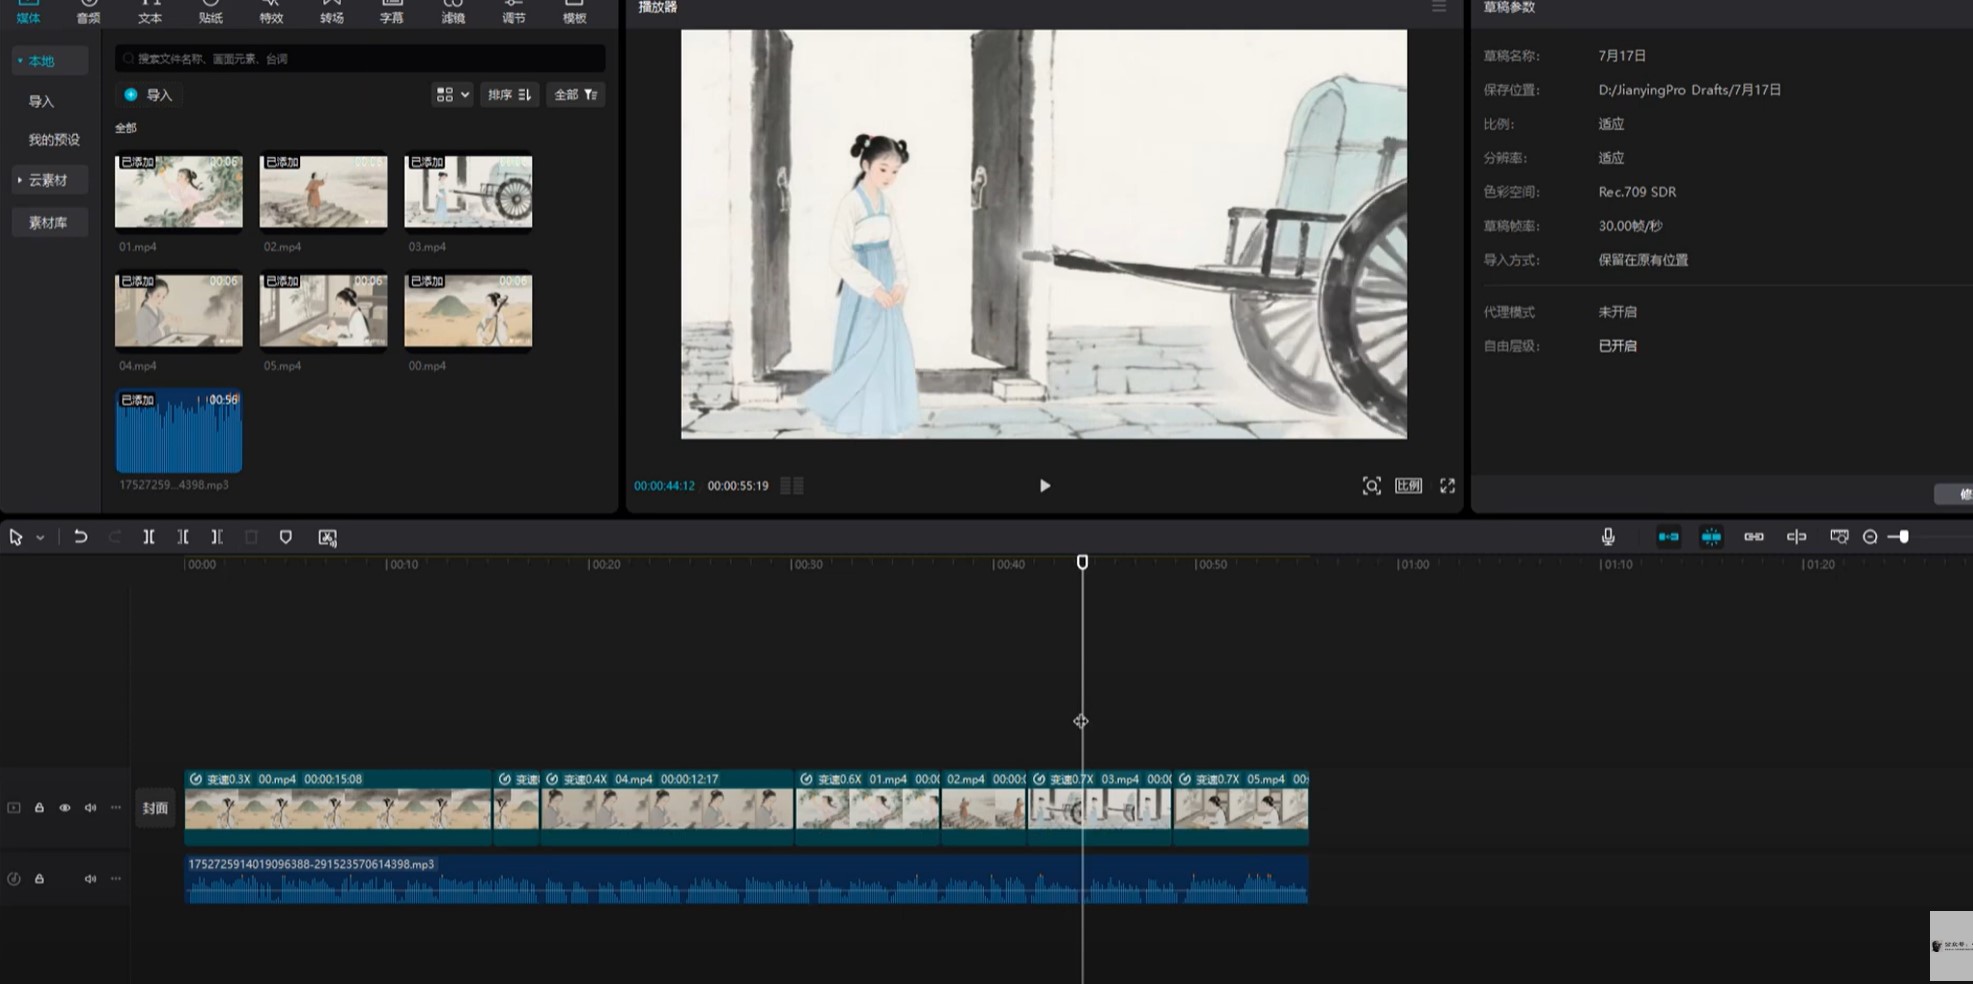The image size is (1973, 984).
Task: Click the player focus/scan frame icon
Action: [x=1371, y=486]
